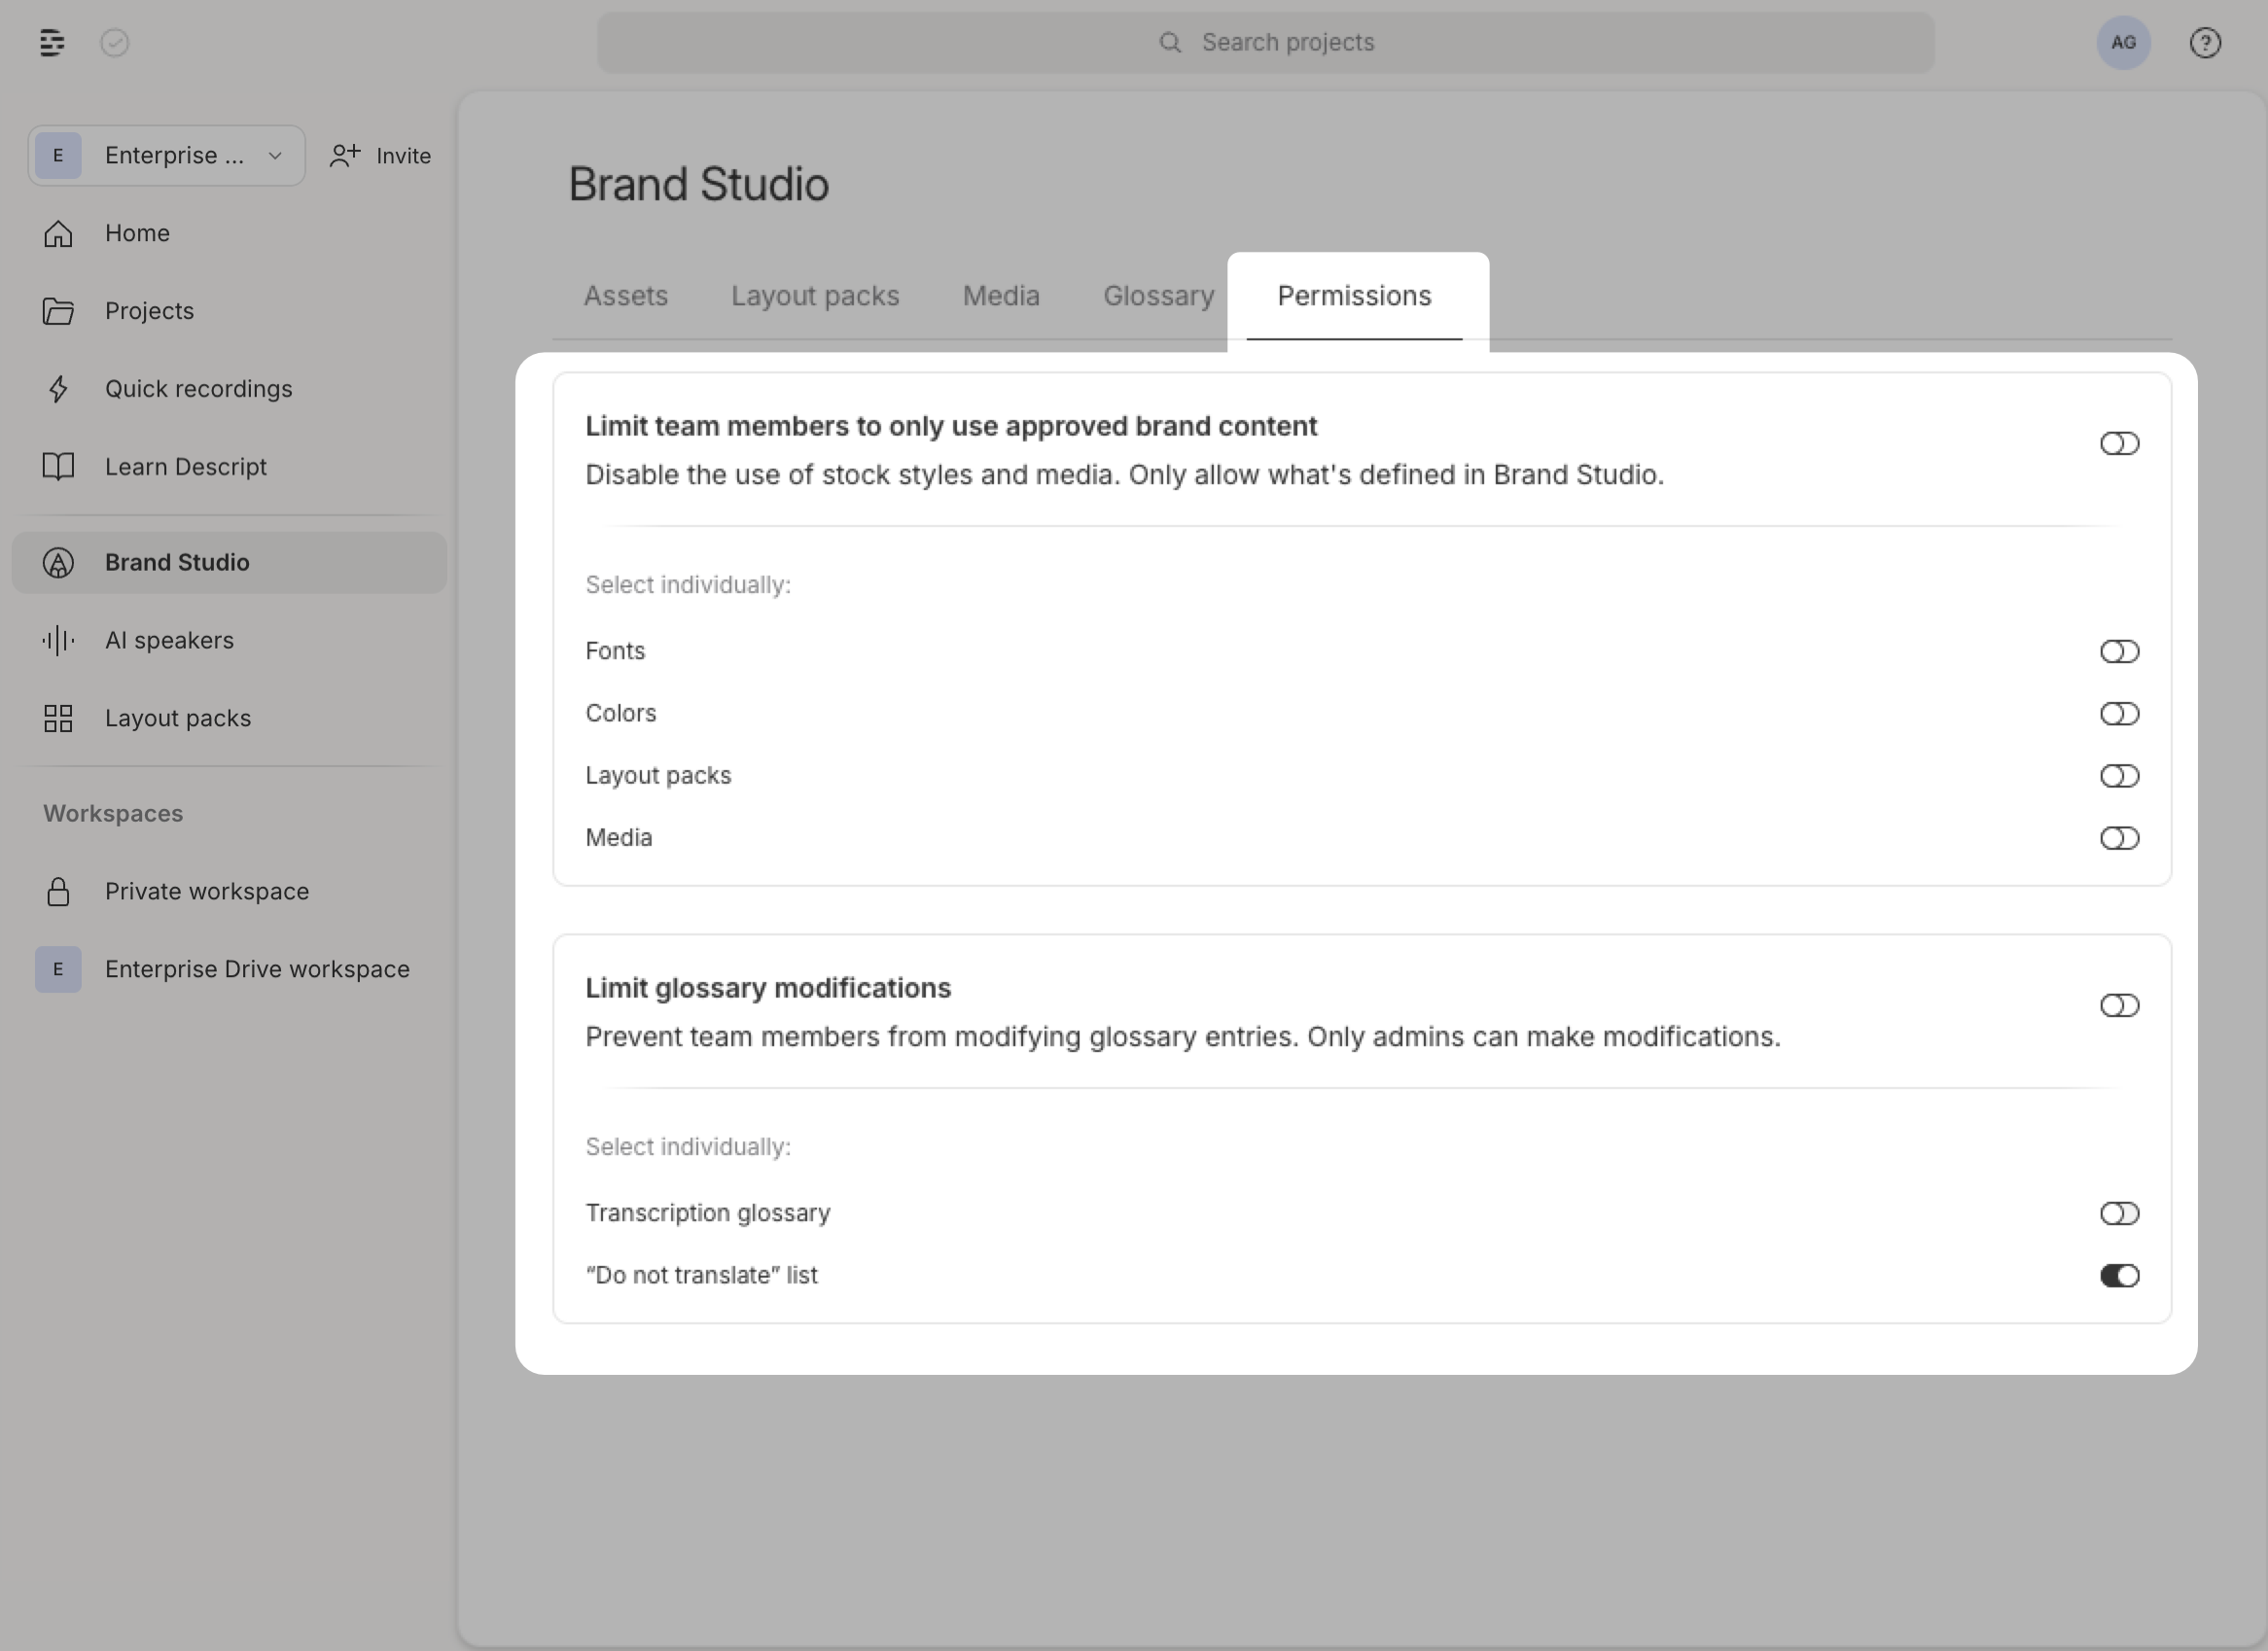
Task: Click the Brand Studio sidebar icon
Action: [57, 562]
